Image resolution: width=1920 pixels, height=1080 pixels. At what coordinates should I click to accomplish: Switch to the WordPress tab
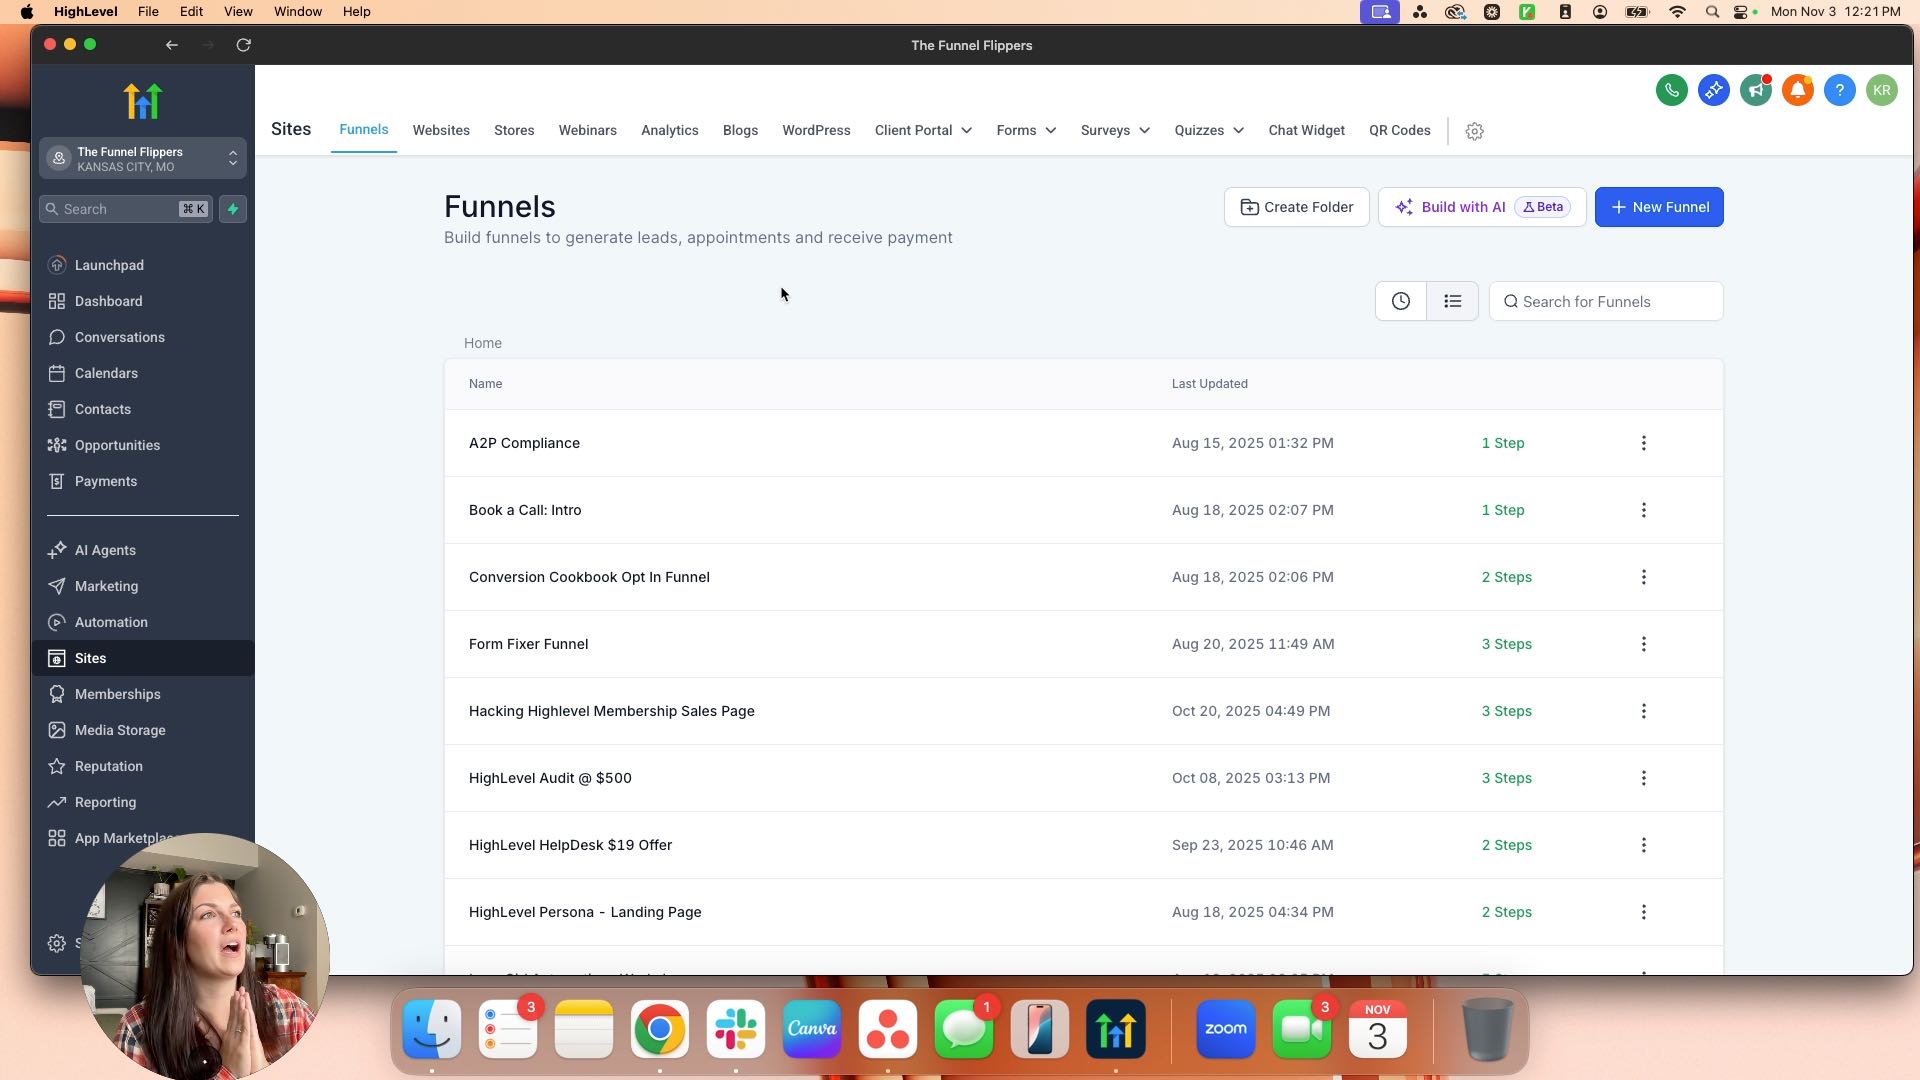coord(816,131)
